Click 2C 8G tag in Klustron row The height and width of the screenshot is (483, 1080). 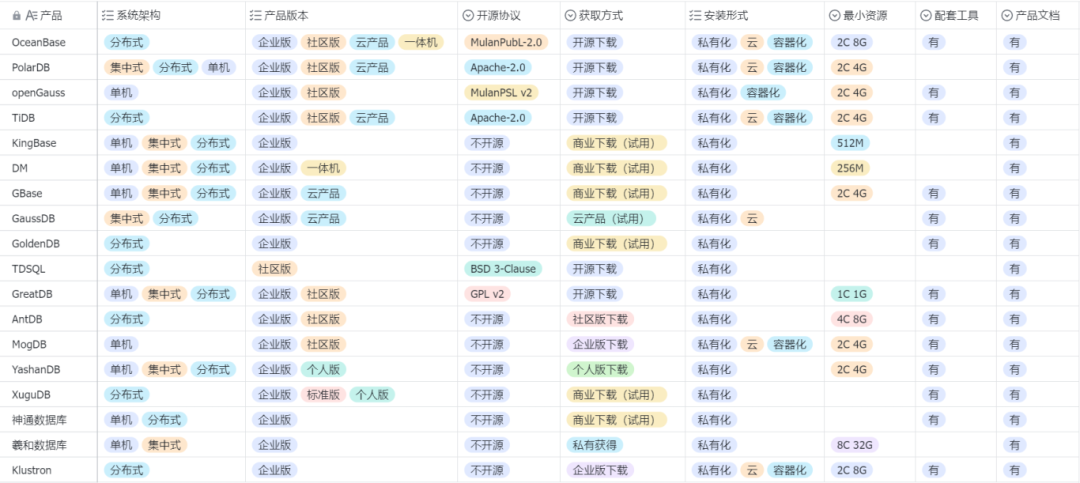click(x=851, y=470)
